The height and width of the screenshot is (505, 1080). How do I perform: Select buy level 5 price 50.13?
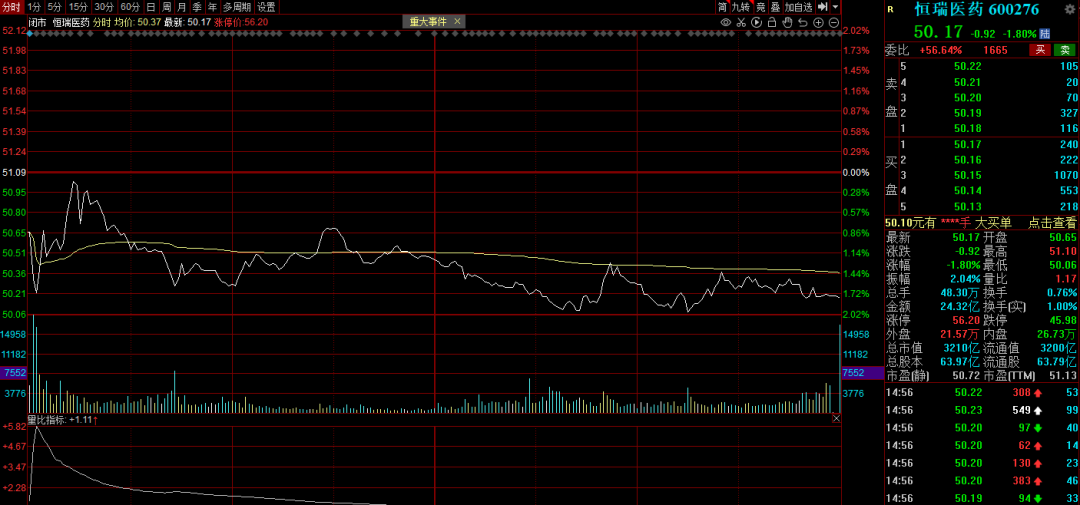(967, 207)
